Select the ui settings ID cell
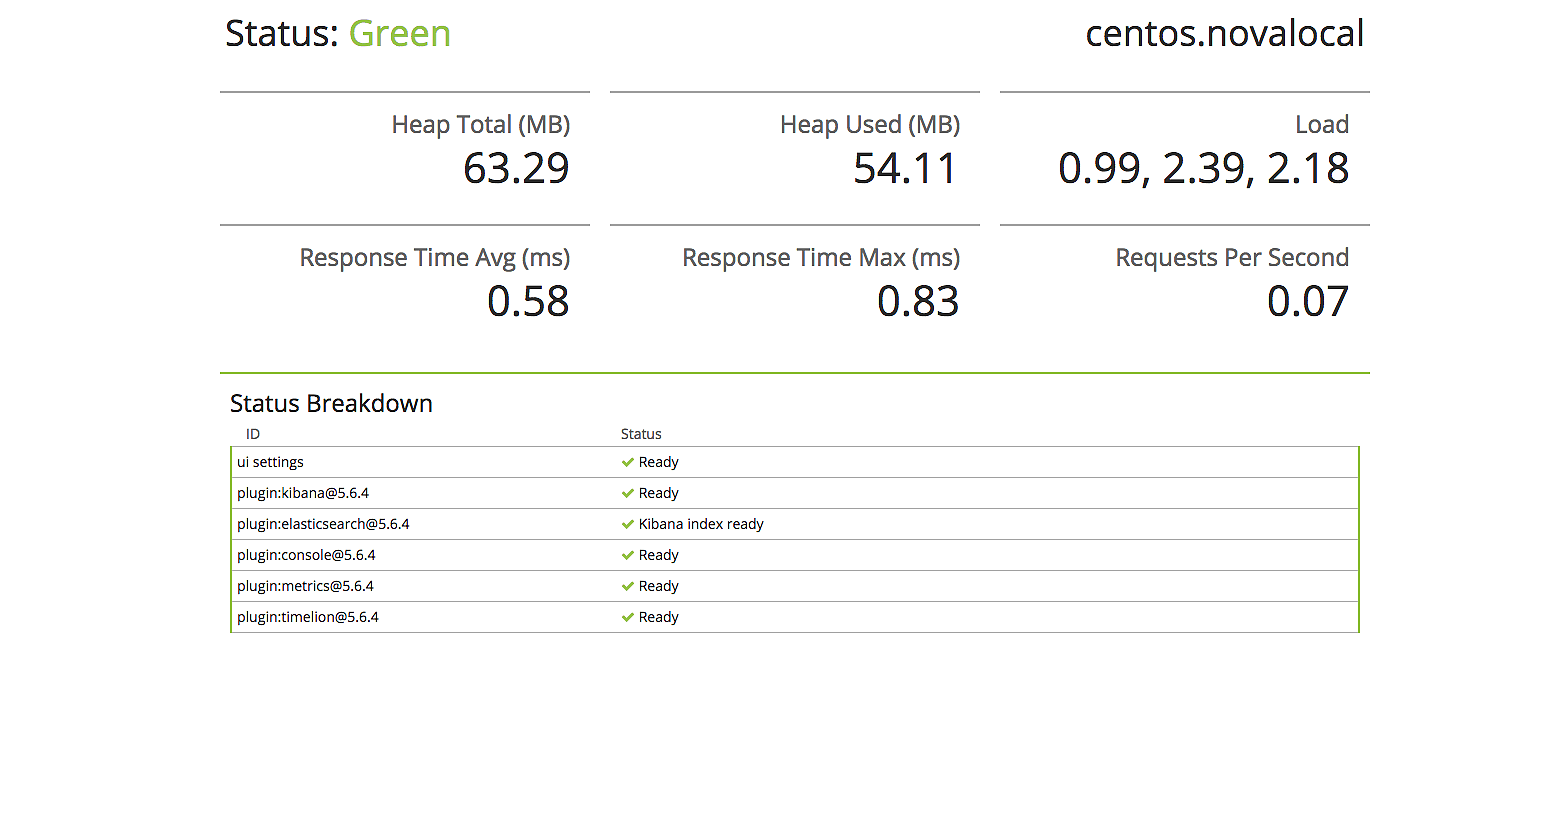1566x818 pixels. [x=270, y=462]
